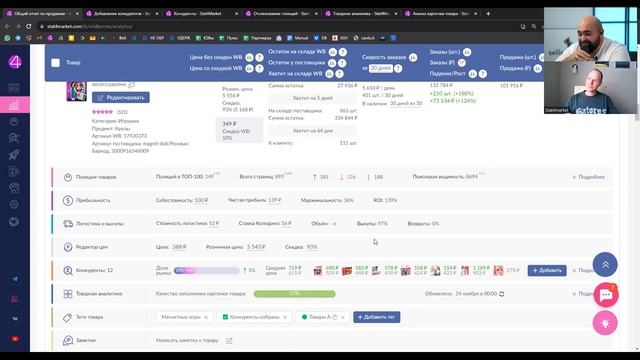Click the Товарная аналитика grid icon
The width and height of the screenshot is (640, 360).
point(68,294)
